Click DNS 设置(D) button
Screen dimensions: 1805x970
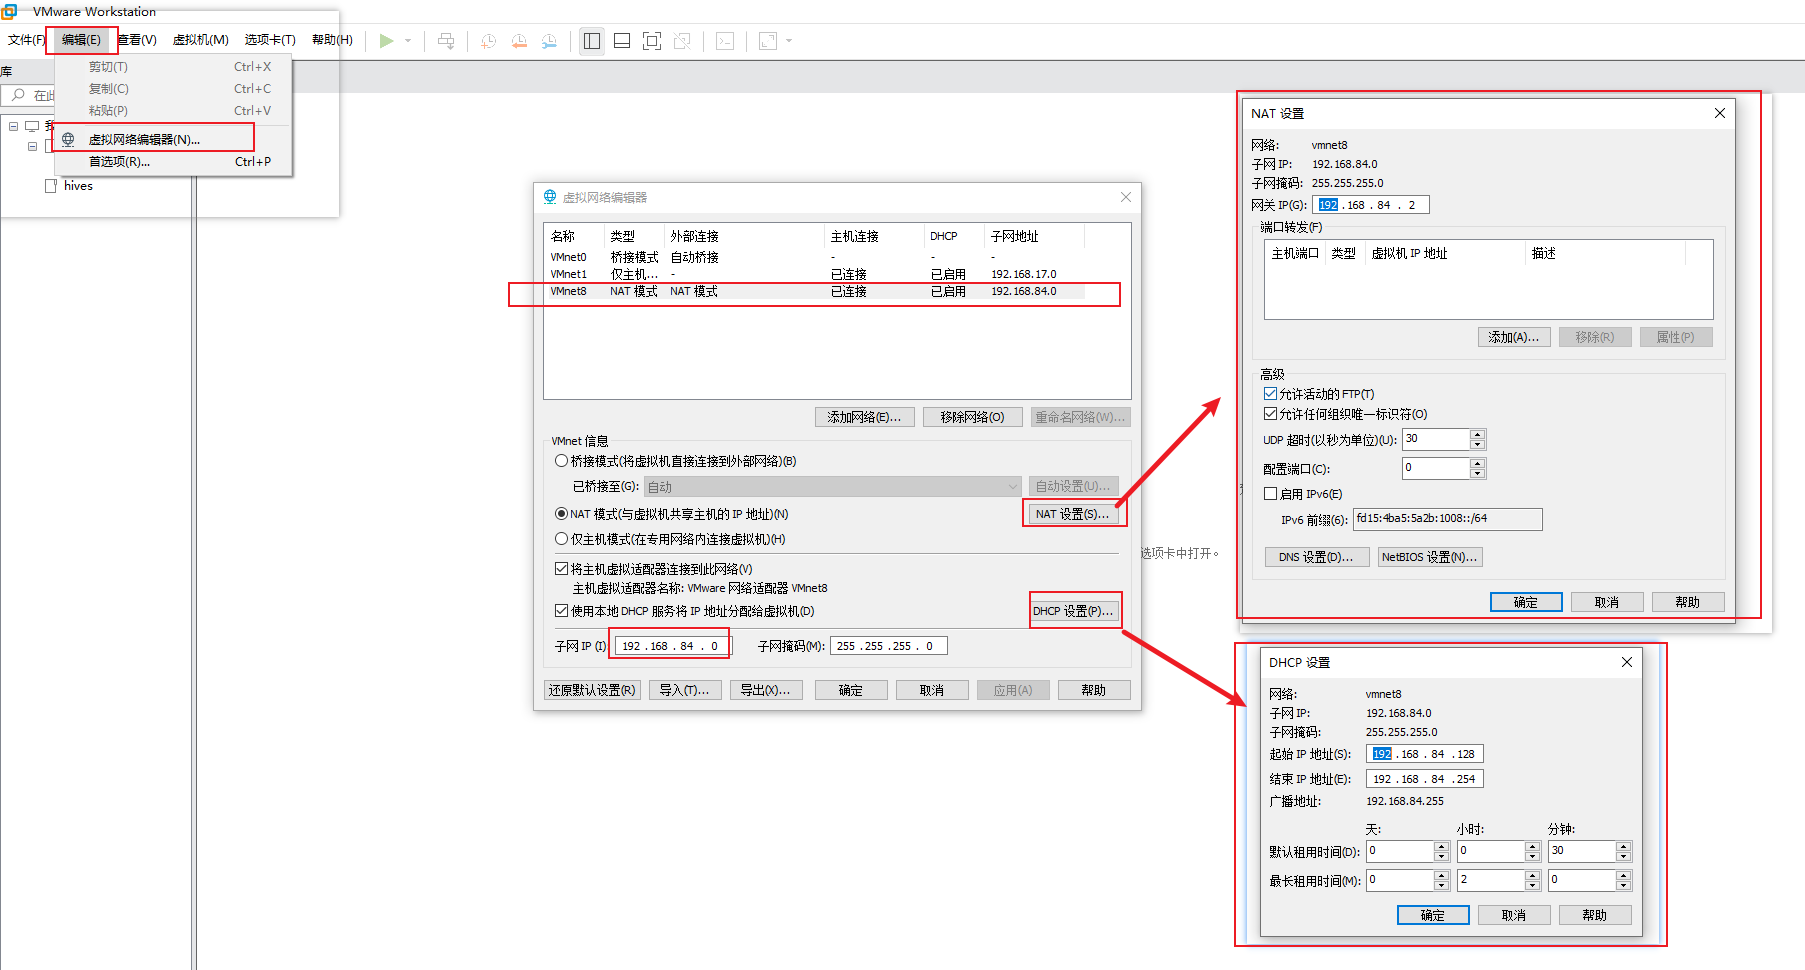pyautogui.click(x=1316, y=557)
